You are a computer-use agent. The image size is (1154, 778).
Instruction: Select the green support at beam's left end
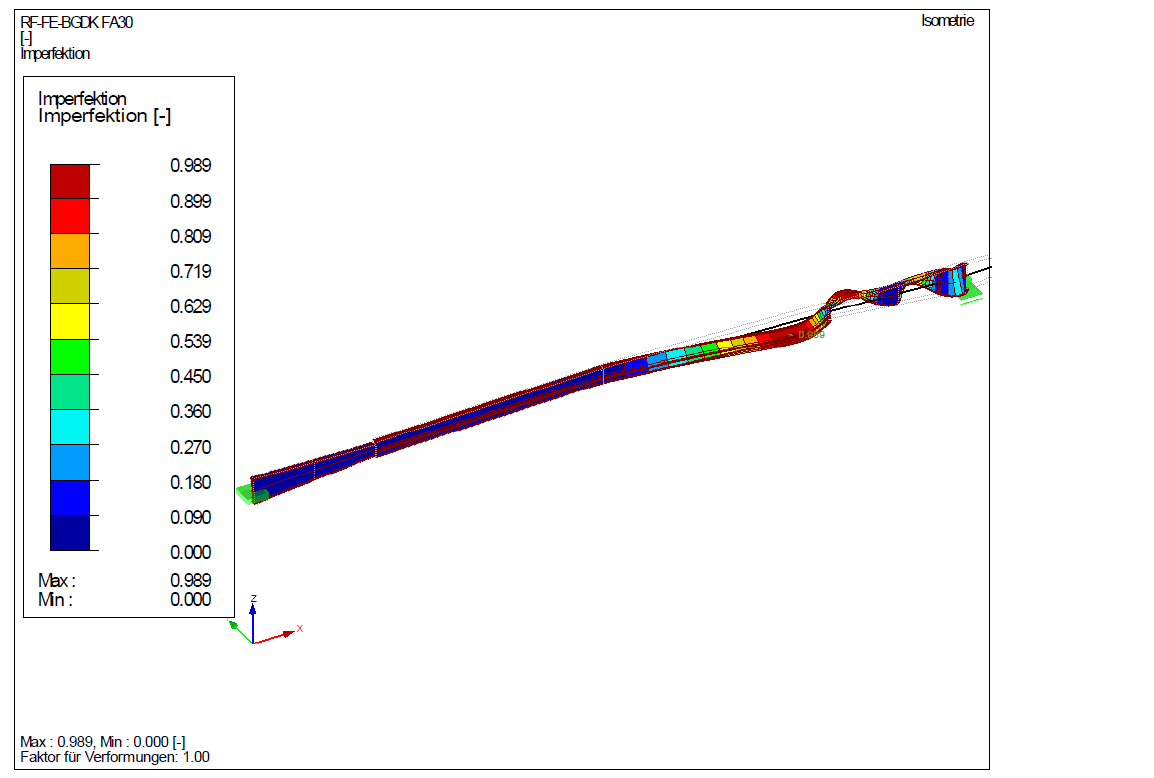[244, 492]
